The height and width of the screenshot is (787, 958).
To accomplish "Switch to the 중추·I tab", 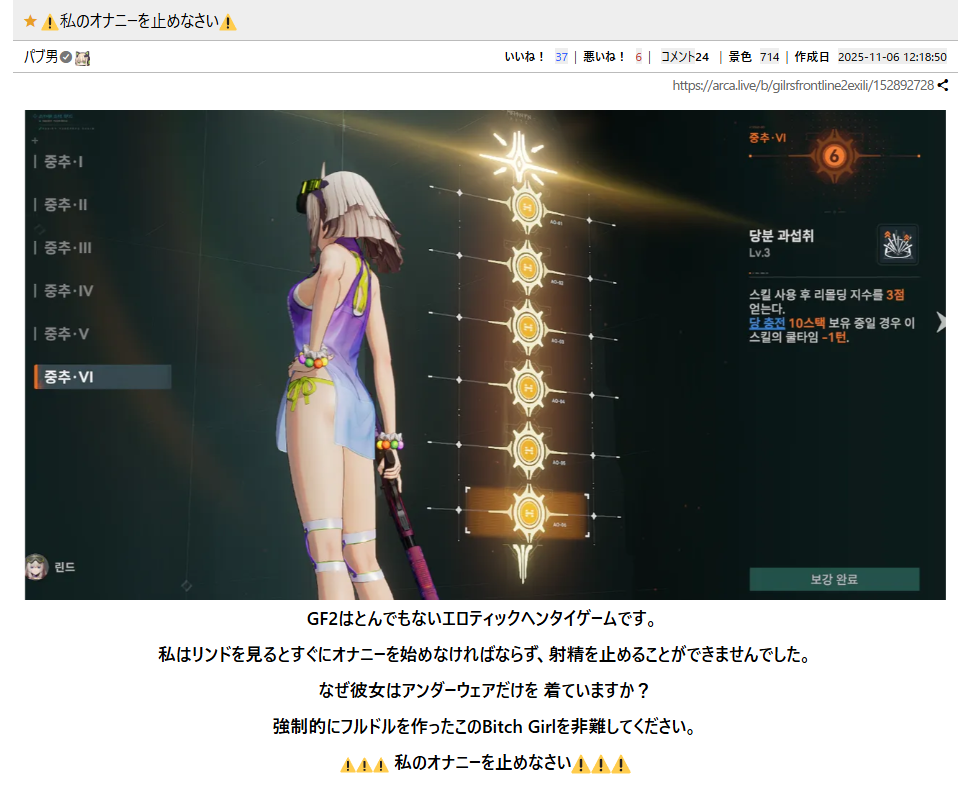I will coord(63,162).
